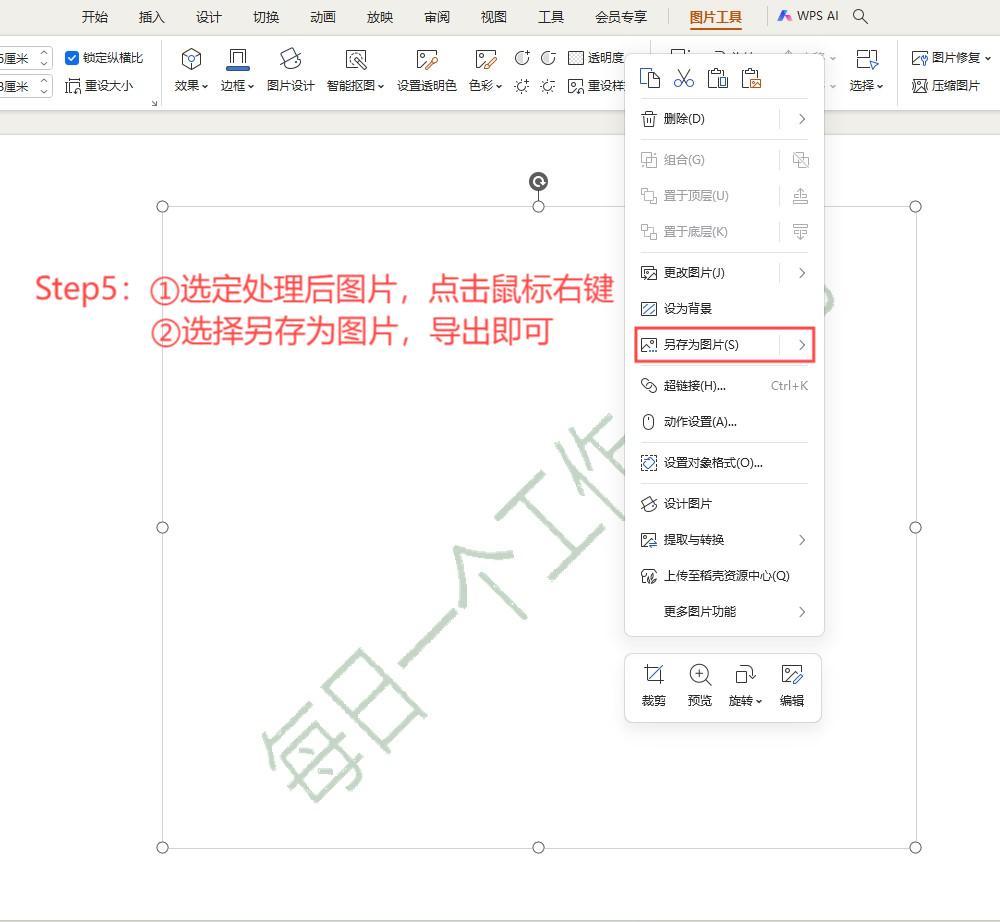Switch to 开始 tab
The width and height of the screenshot is (1000, 922).
coord(94,17)
